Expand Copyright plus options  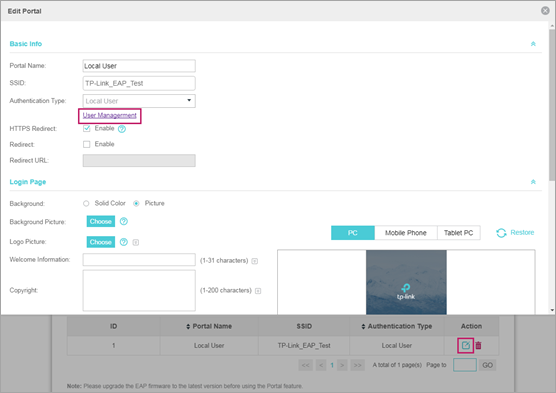[x=258, y=291]
